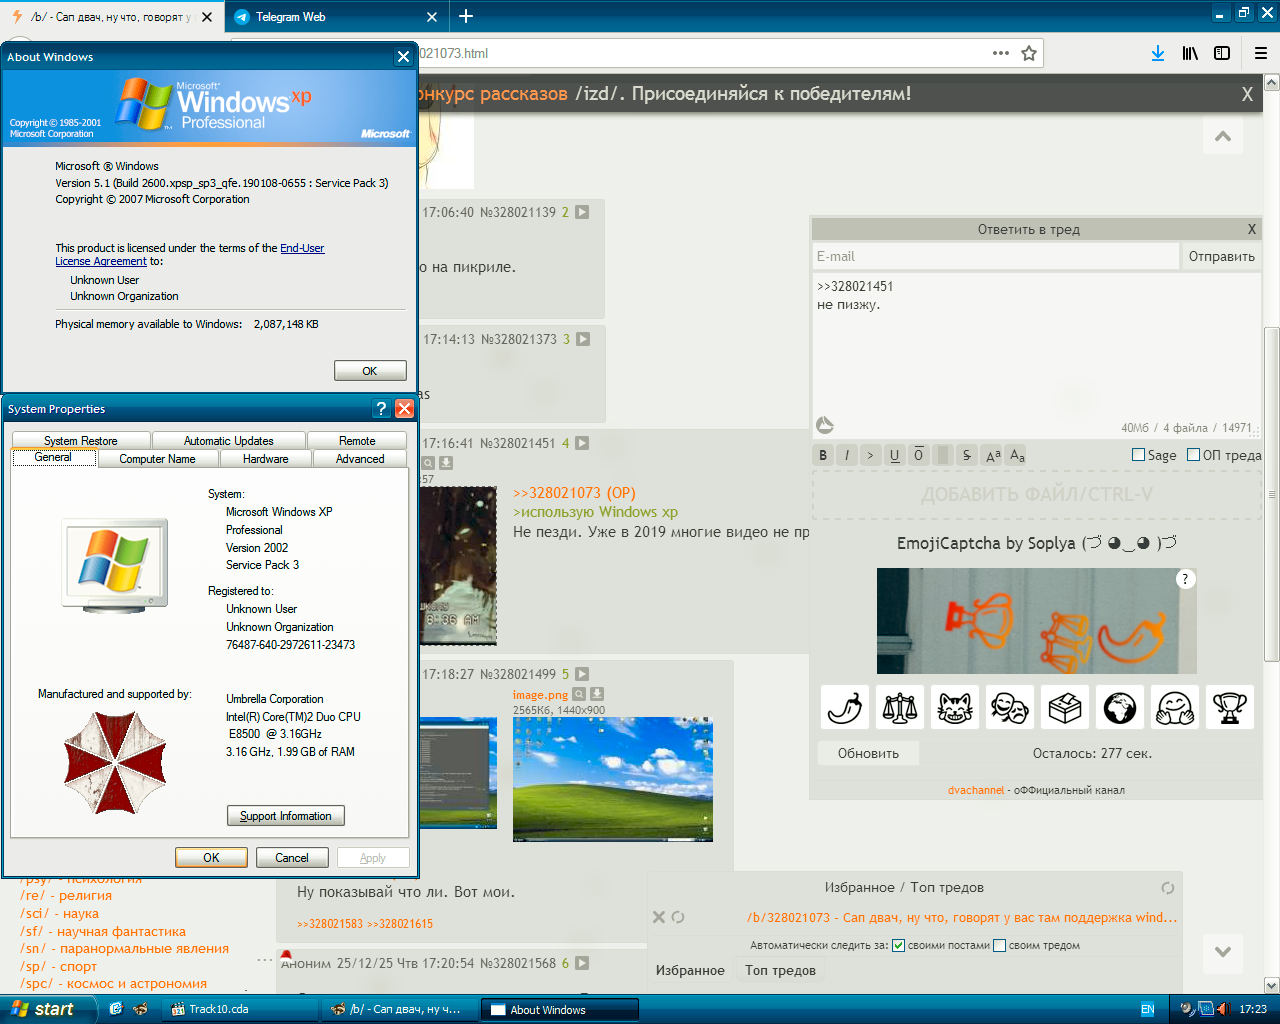Click the ДОБАВИТЬ ФАЙЛ/CTRL-V drop area

click(x=1036, y=495)
